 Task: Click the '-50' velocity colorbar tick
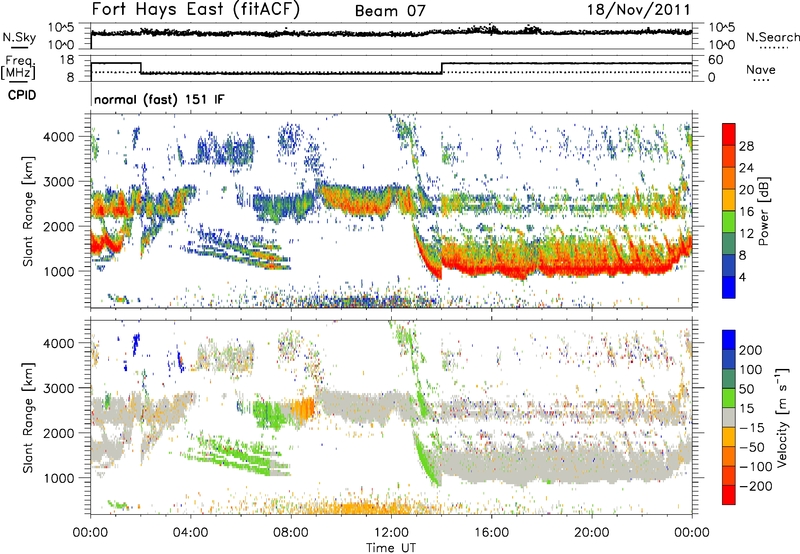pos(752,447)
